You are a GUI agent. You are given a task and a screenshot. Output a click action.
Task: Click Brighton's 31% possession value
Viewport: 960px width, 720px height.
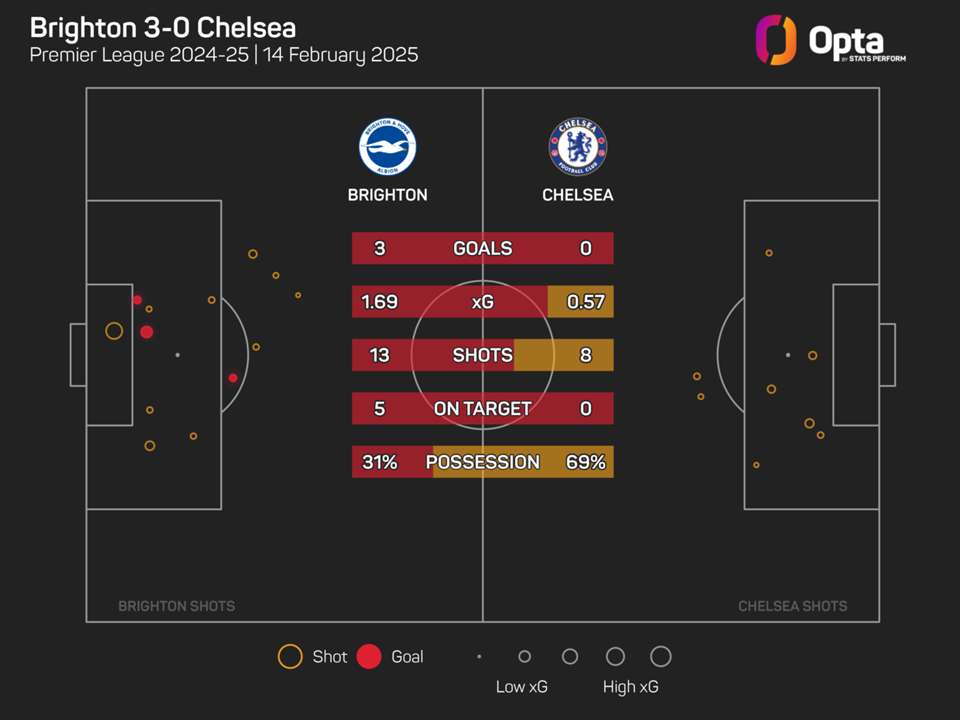[379, 462]
